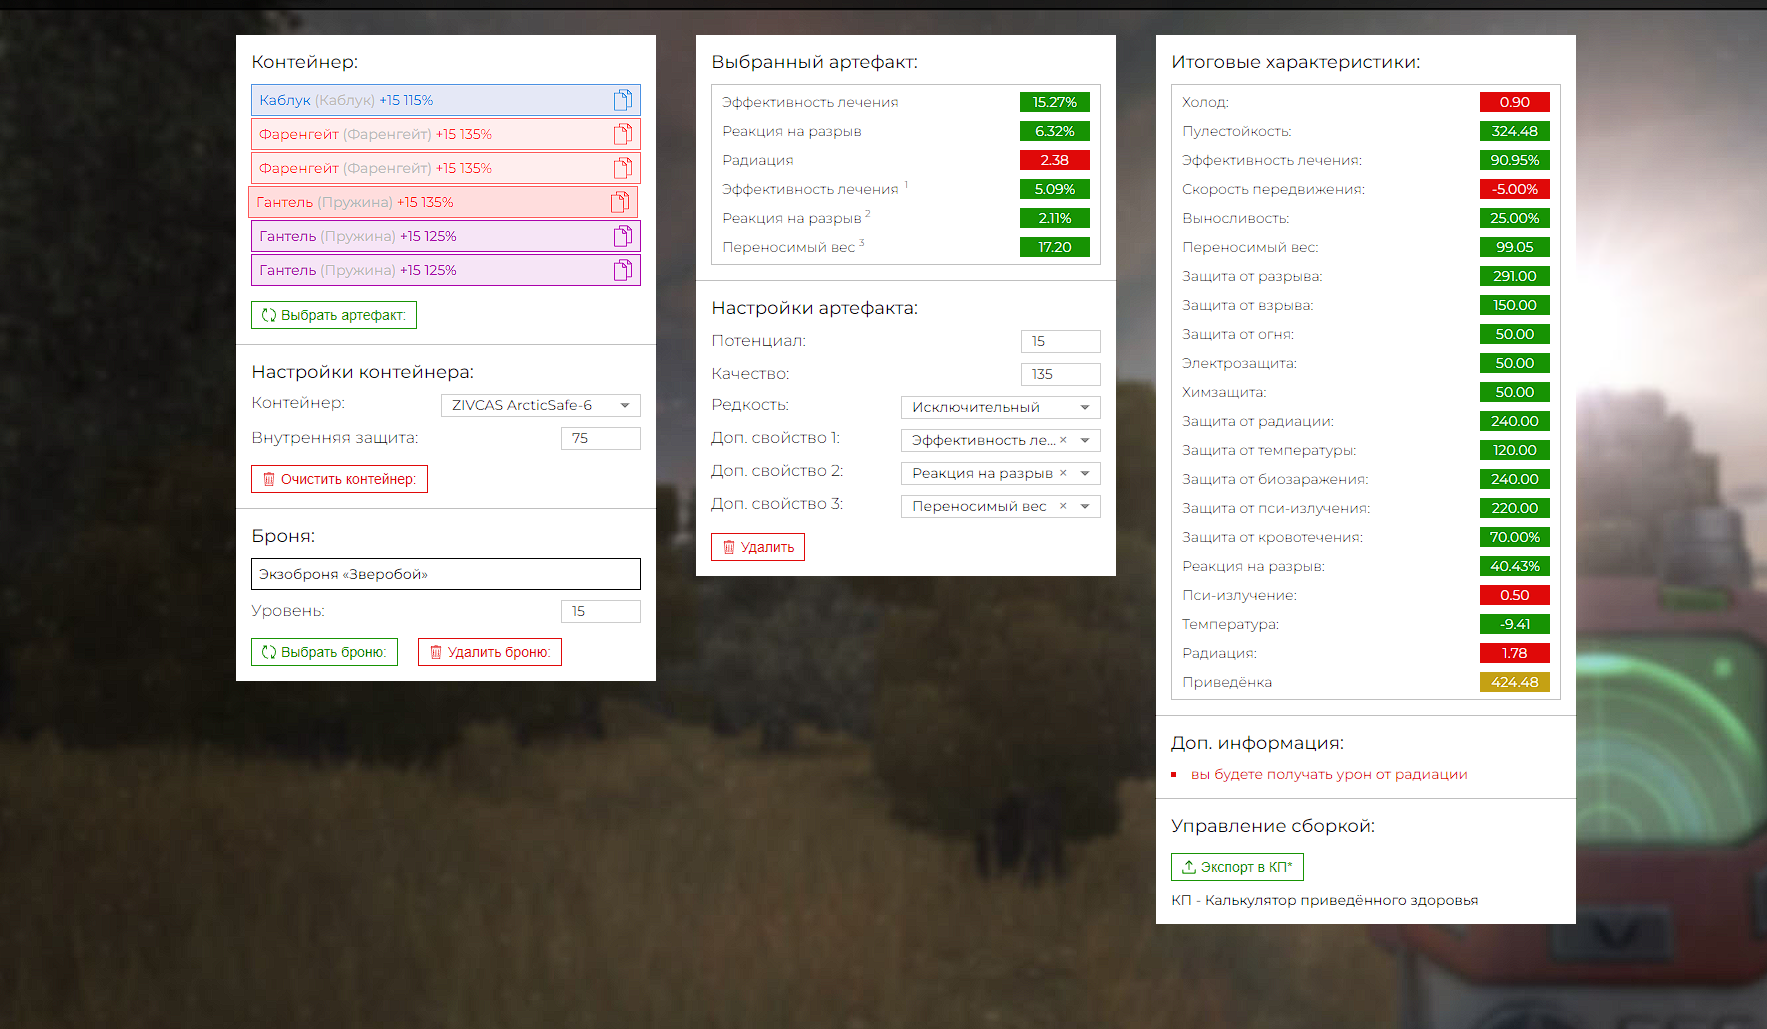Clear Доп. свойство 1 with its × icon
Viewport: 1767px width, 1029px height.
(1063, 440)
